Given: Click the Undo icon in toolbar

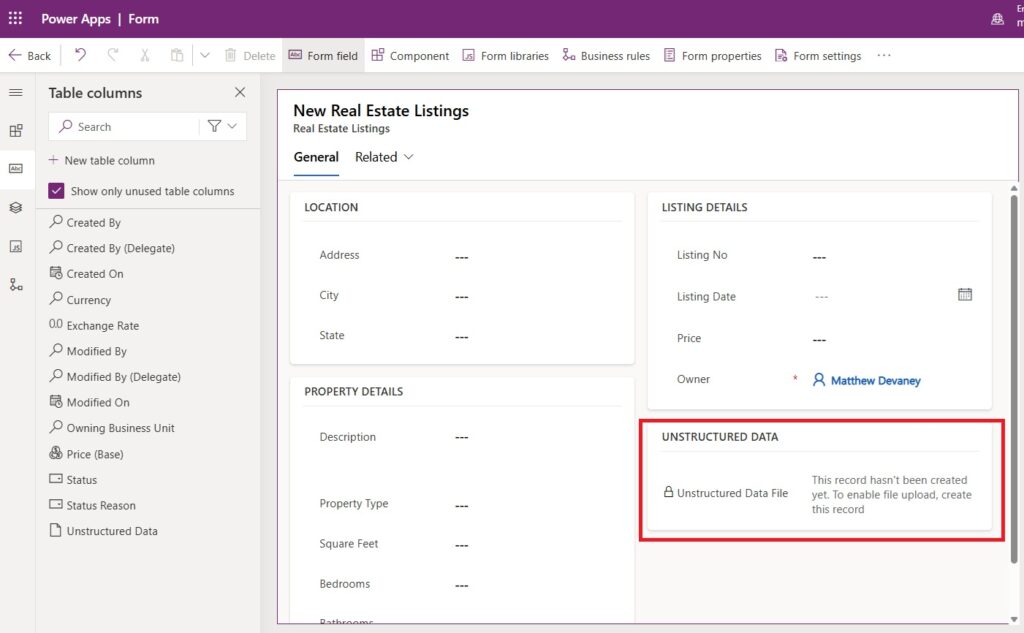Looking at the screenshot, I should [80, 56].
